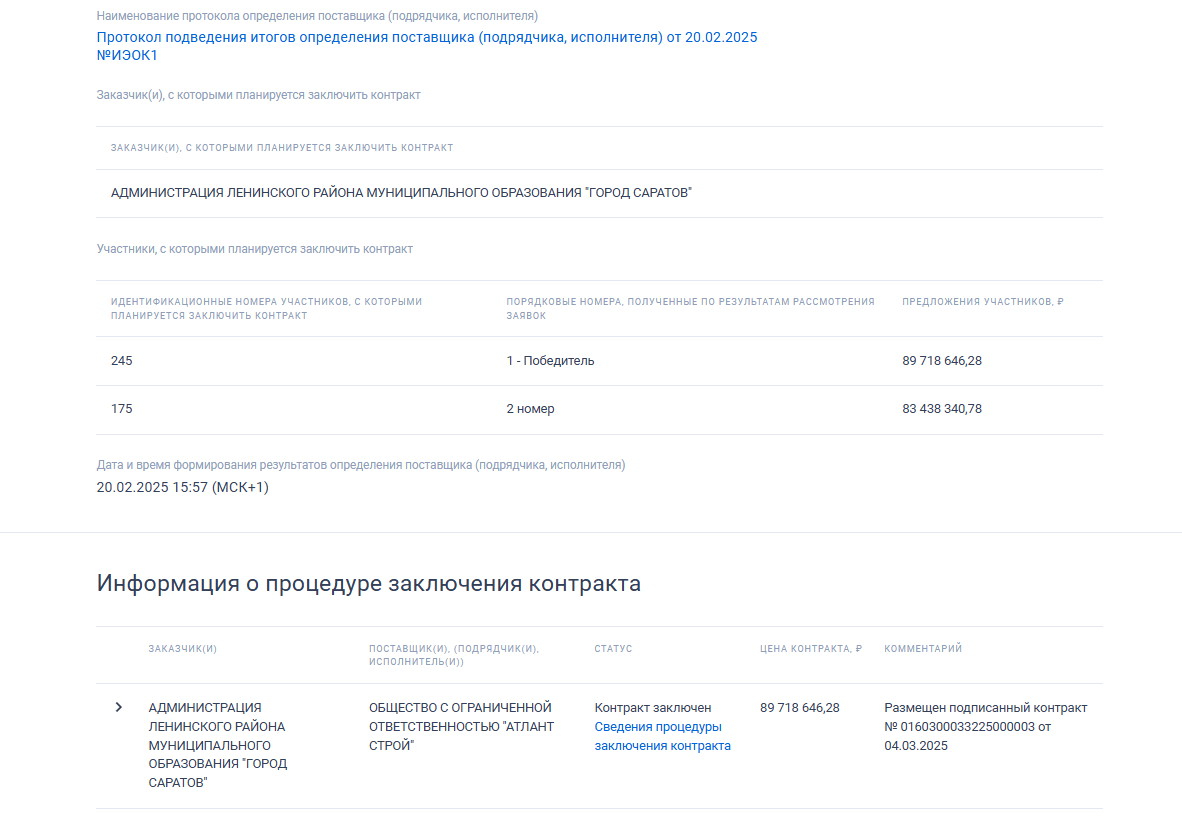Screen dimensions: 1182x834
Task: Click the '2 номер' rank cell
Action: pyautogui.click(x=530, y=409)
